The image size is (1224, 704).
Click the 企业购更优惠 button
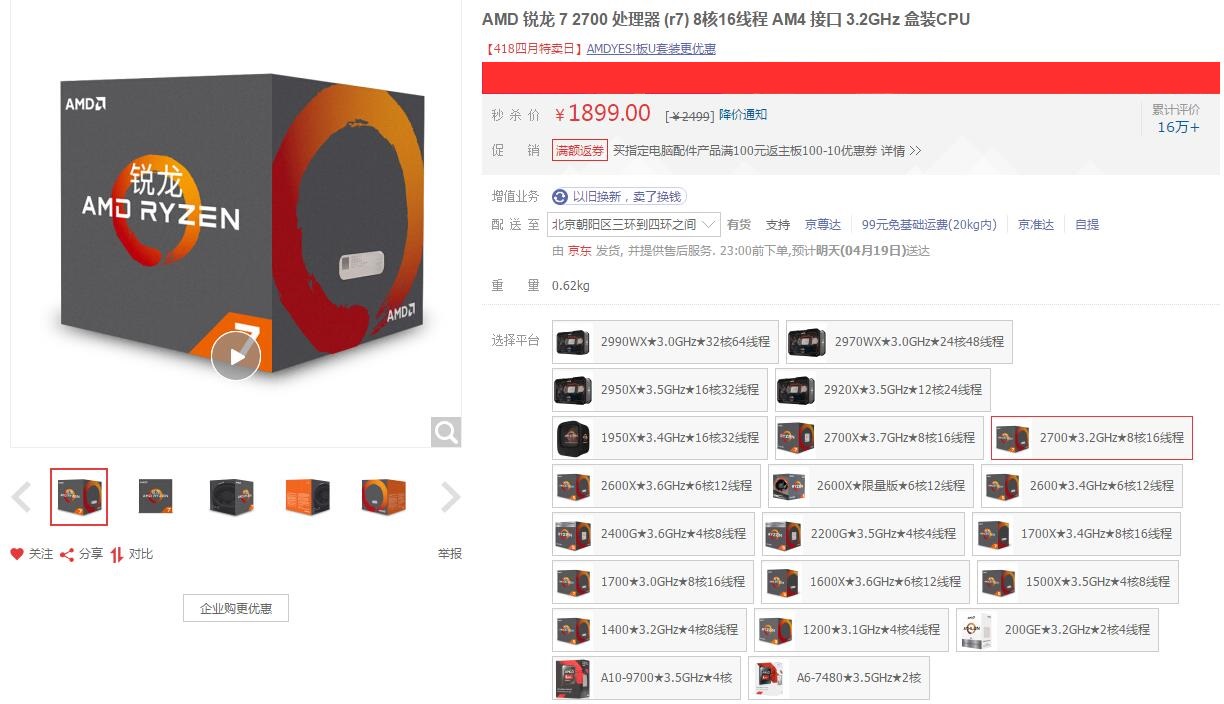tap(236, 608)
